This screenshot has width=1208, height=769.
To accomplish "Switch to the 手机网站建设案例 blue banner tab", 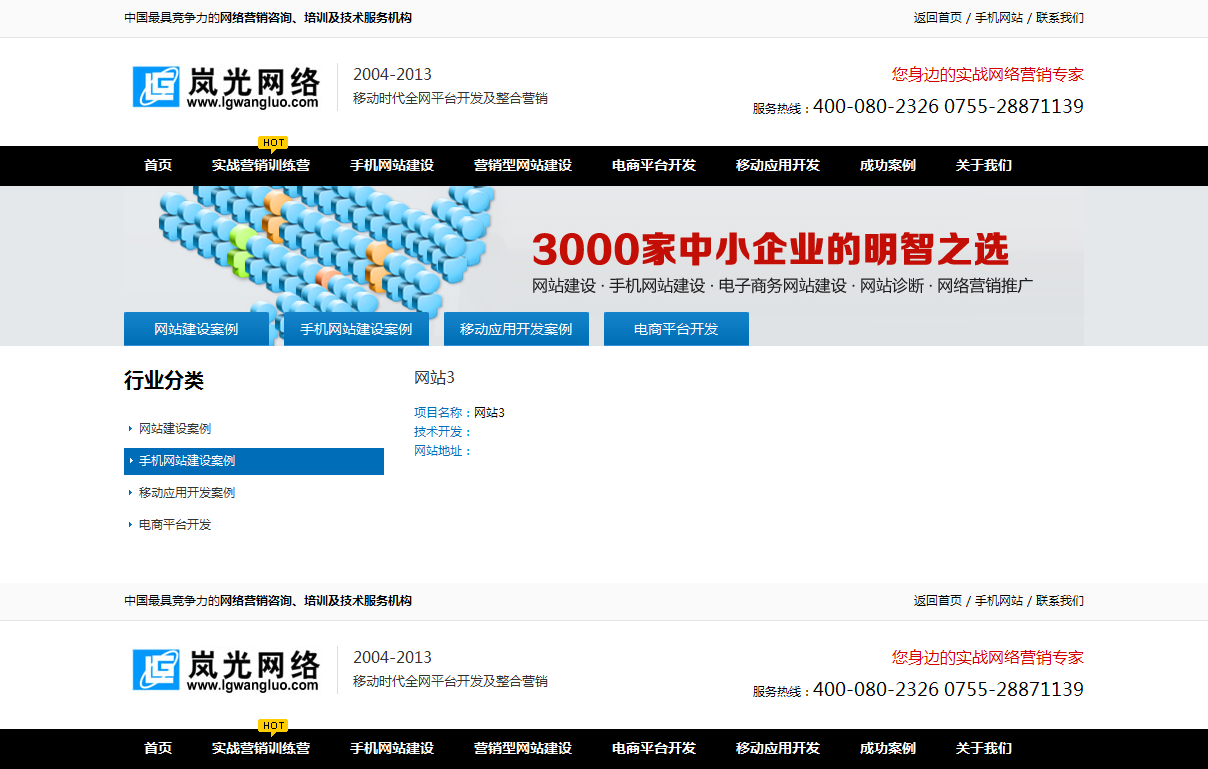I will click(x=356, y=329).
